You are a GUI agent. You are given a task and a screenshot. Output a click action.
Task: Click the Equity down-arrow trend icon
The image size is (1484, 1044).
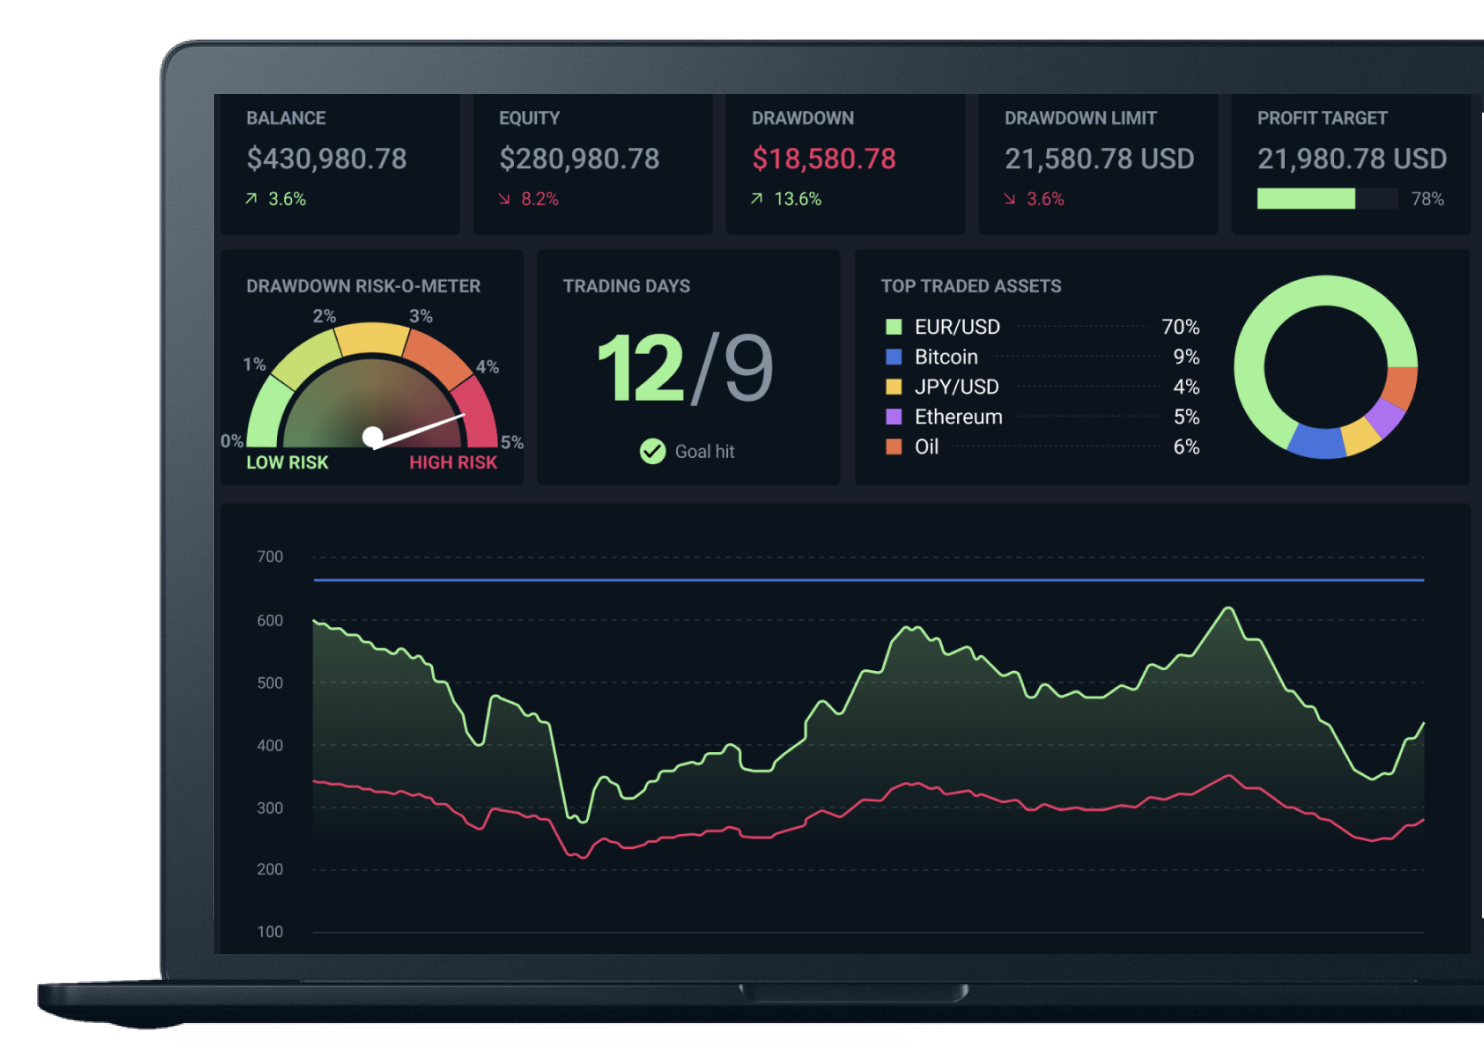click(x=504, y=199)
